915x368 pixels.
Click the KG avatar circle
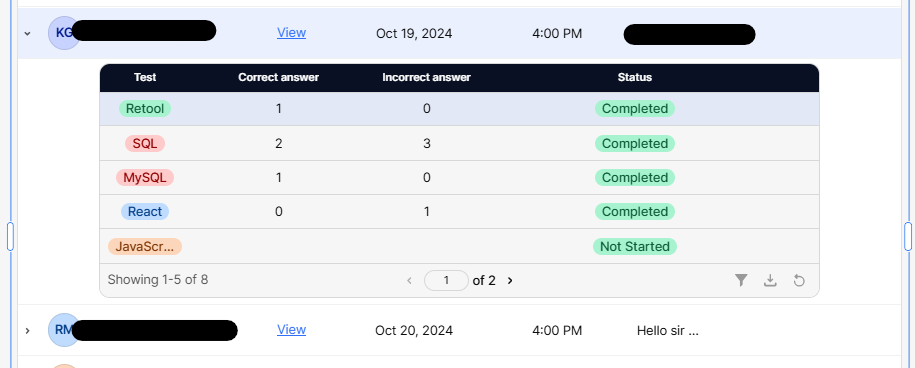pos(64,33)
